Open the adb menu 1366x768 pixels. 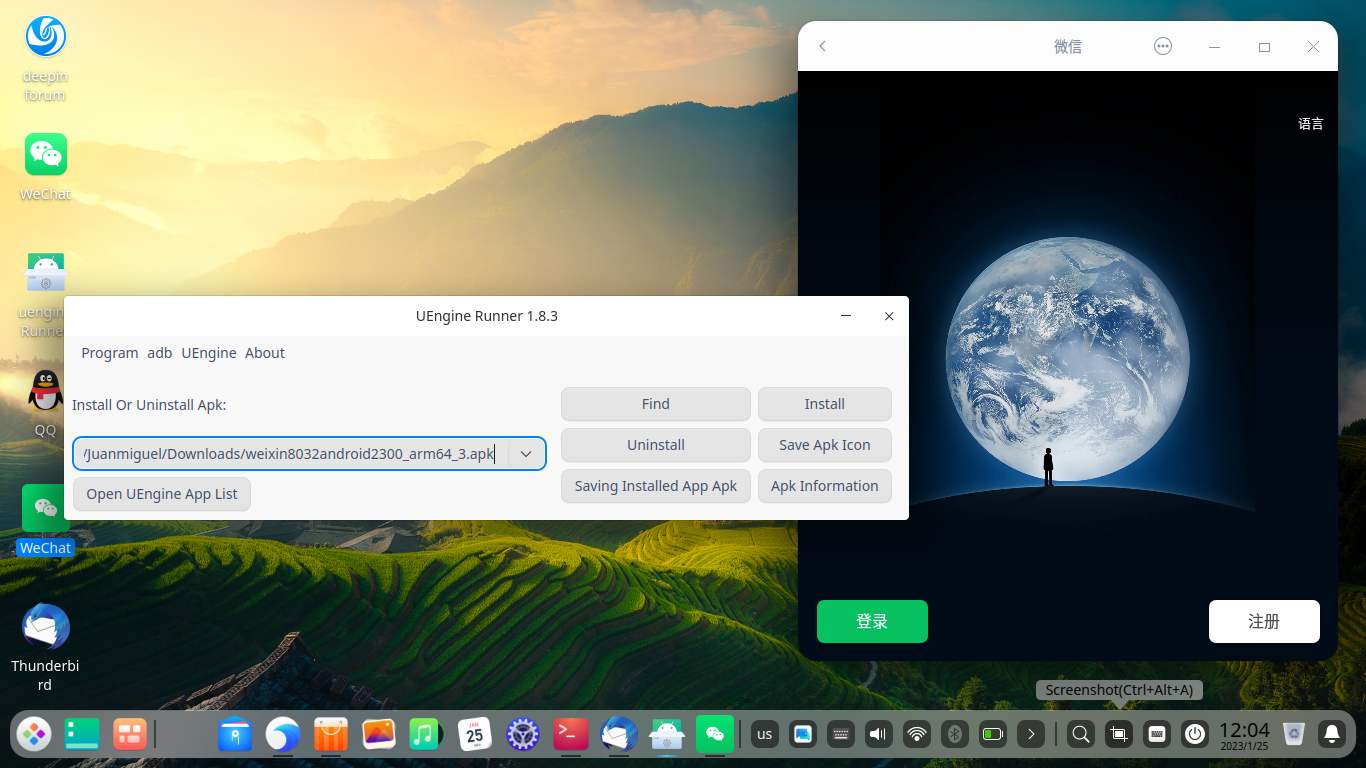coord(160,353)
